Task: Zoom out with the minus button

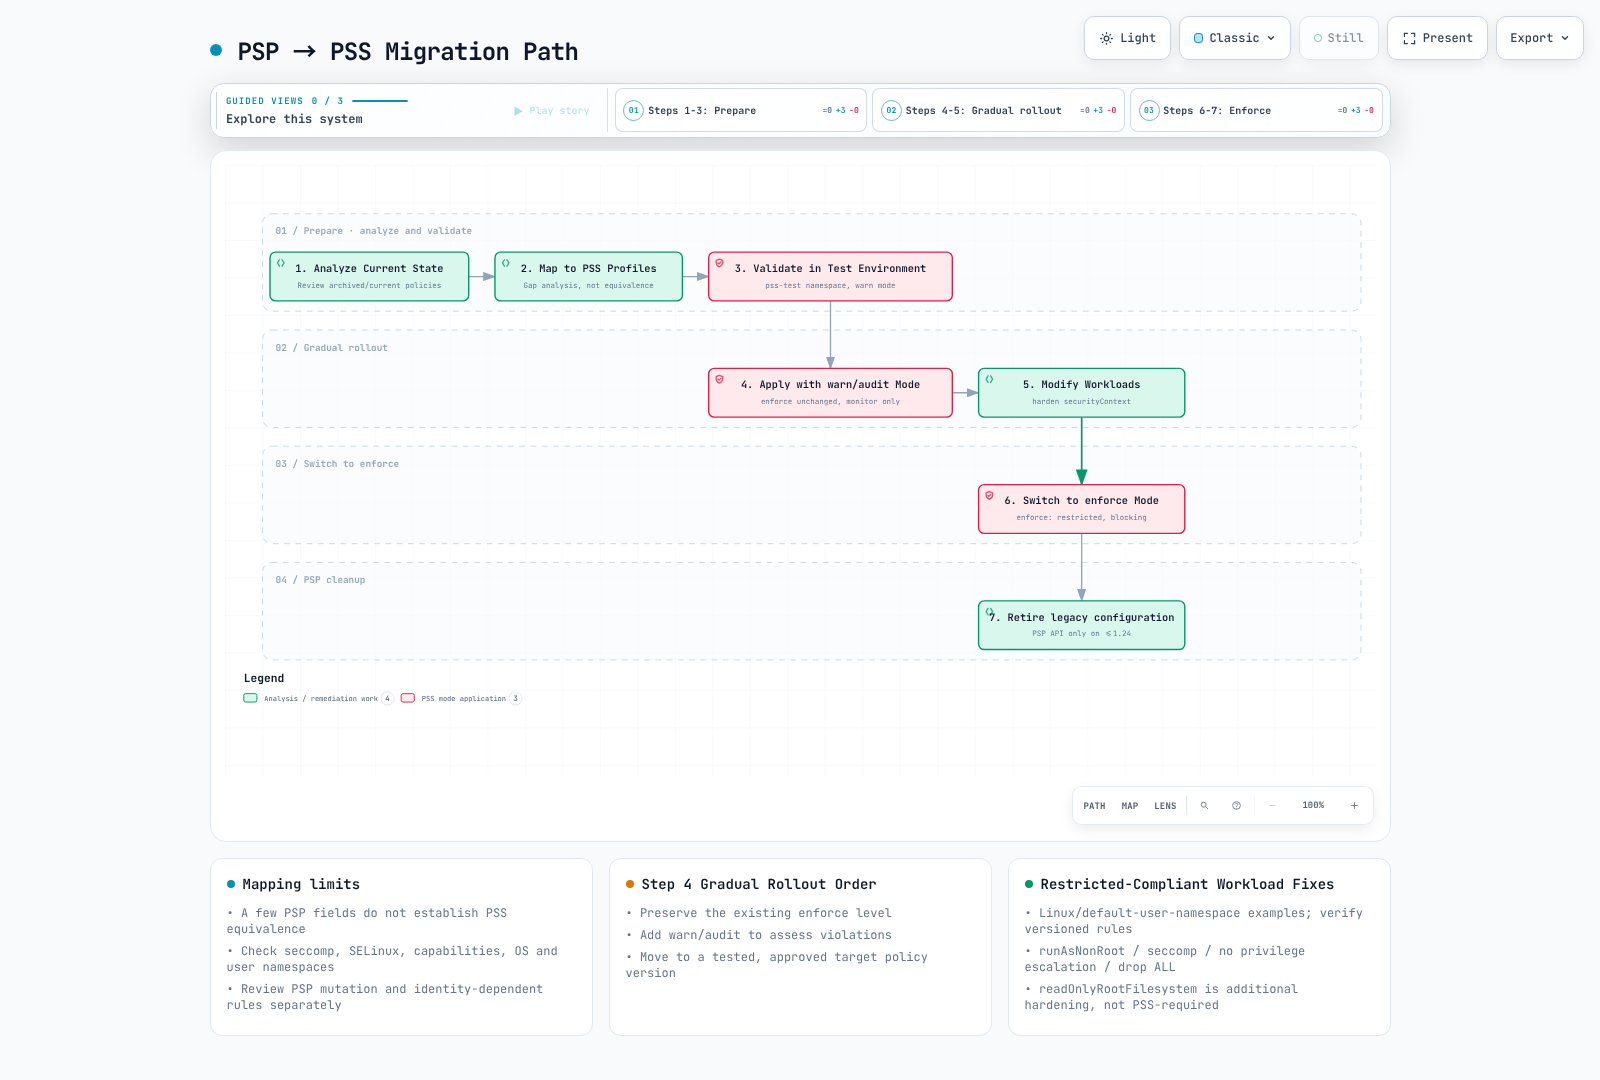Action: tap(1272, 806)
